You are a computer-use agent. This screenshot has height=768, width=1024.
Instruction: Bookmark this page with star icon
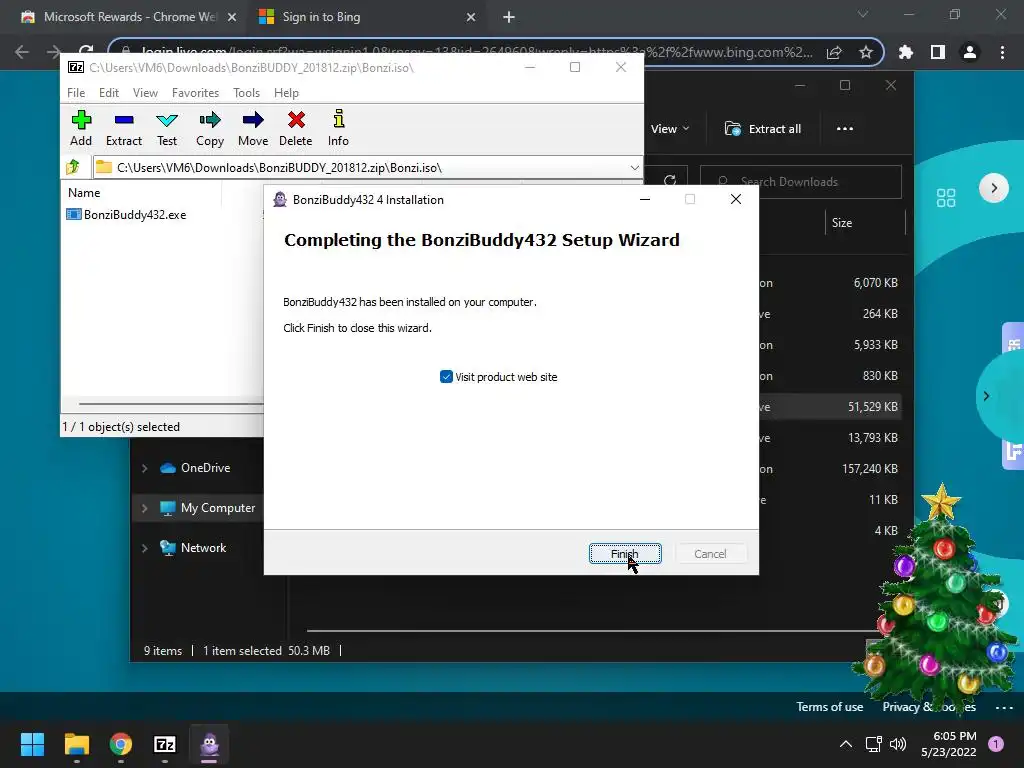pyautogui.click(x=866, y=52)
